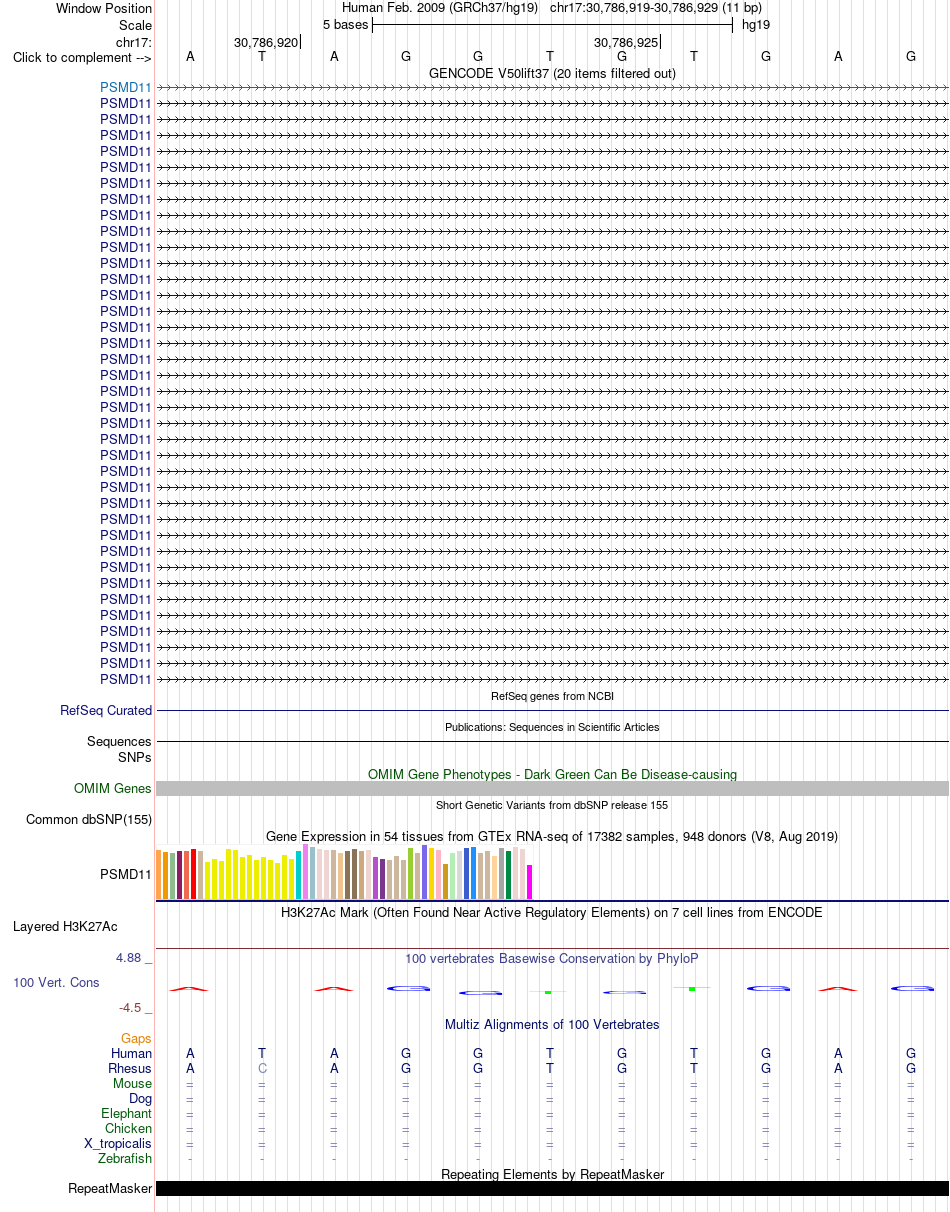Click the chr17: ruler label

point(134,42)
